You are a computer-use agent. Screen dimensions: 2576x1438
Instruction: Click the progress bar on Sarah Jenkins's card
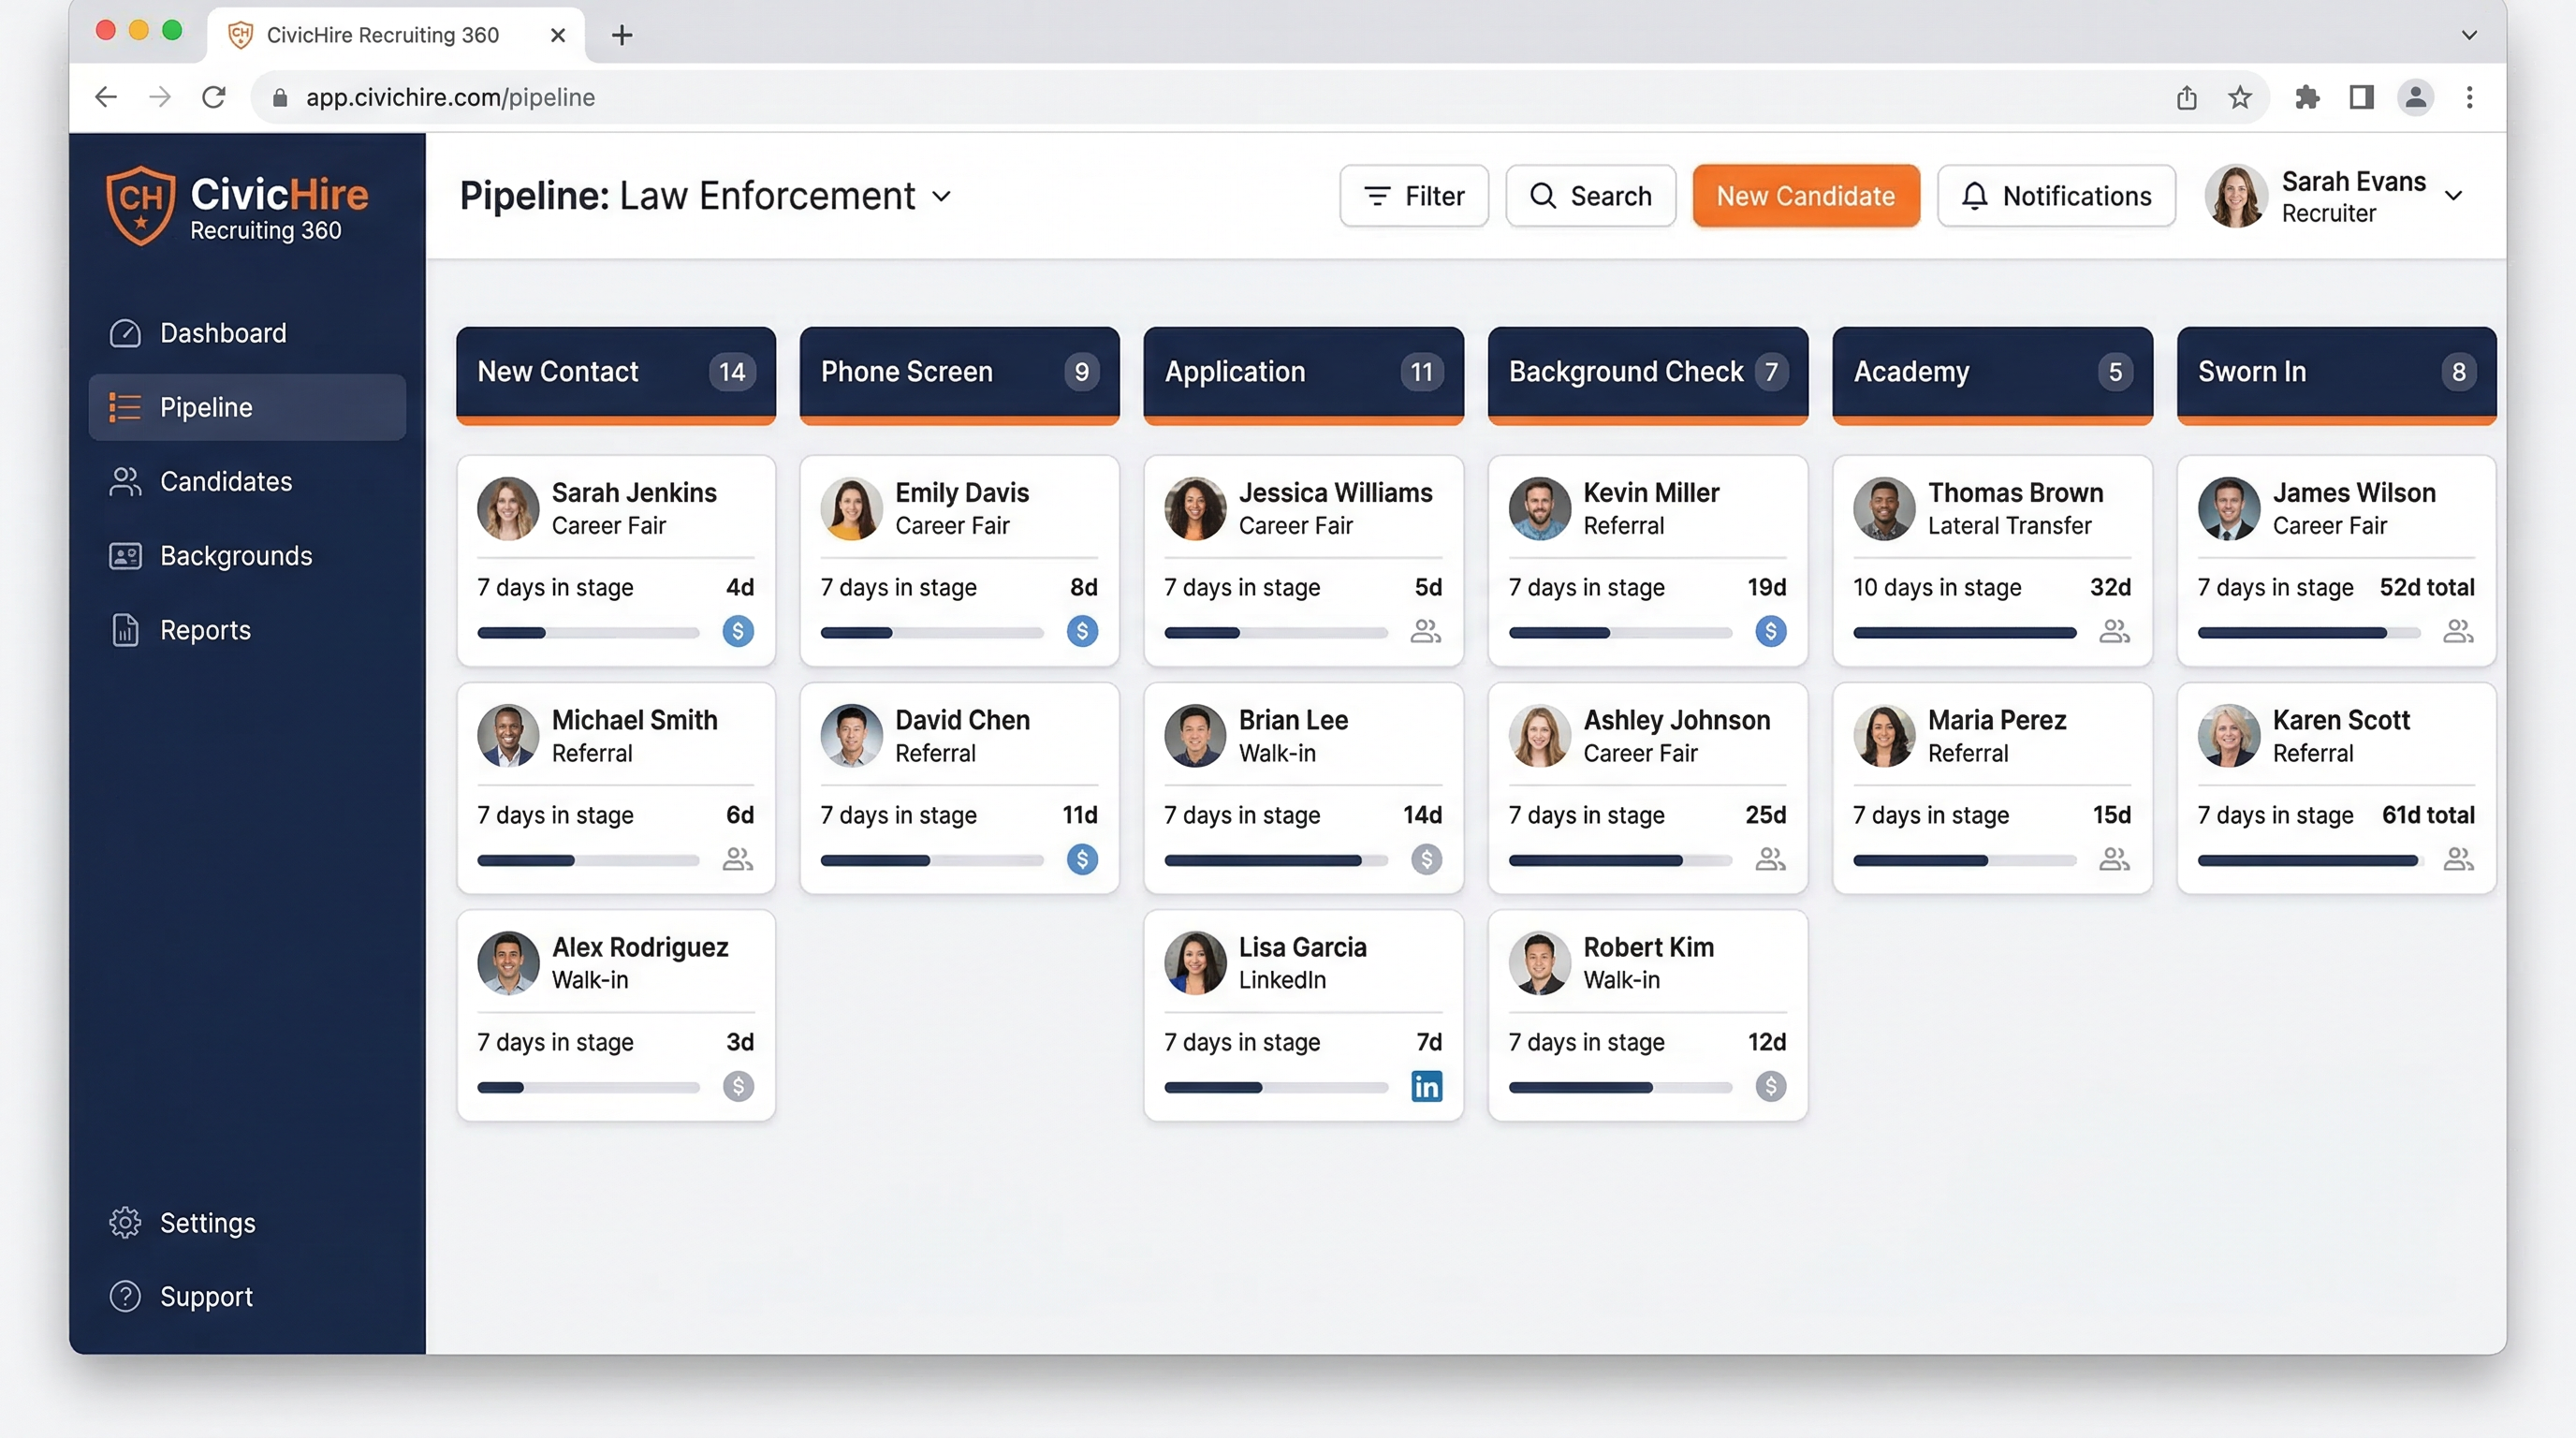pos(588,632)
